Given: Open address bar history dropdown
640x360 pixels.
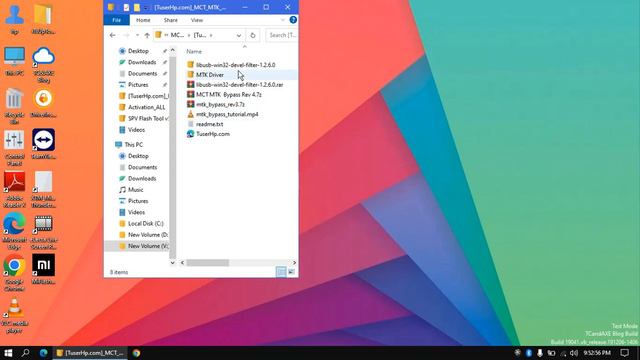Looking at the screenshot, I should coord(239,36).
